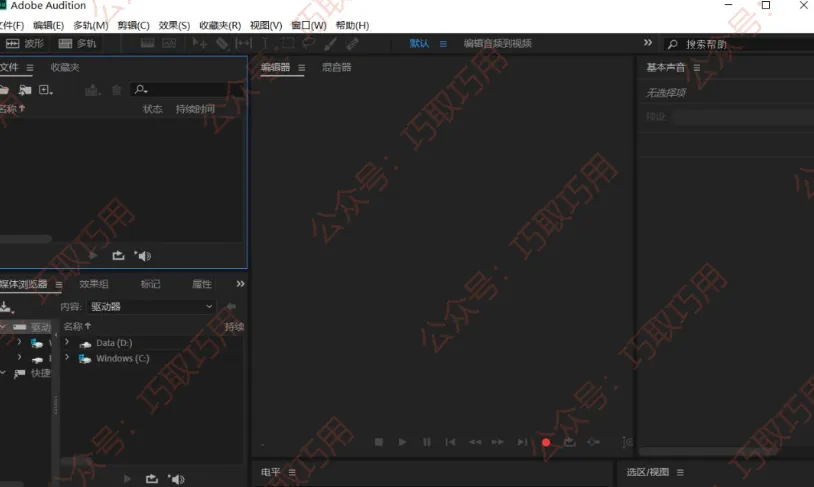Select the Lasso Selection tool

tap(309, 43)
